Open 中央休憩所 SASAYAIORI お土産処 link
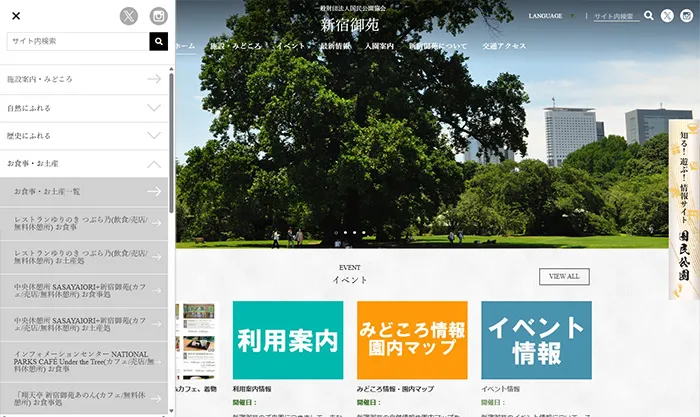Viewport: 700px width, 417px height. click(79, 324)
